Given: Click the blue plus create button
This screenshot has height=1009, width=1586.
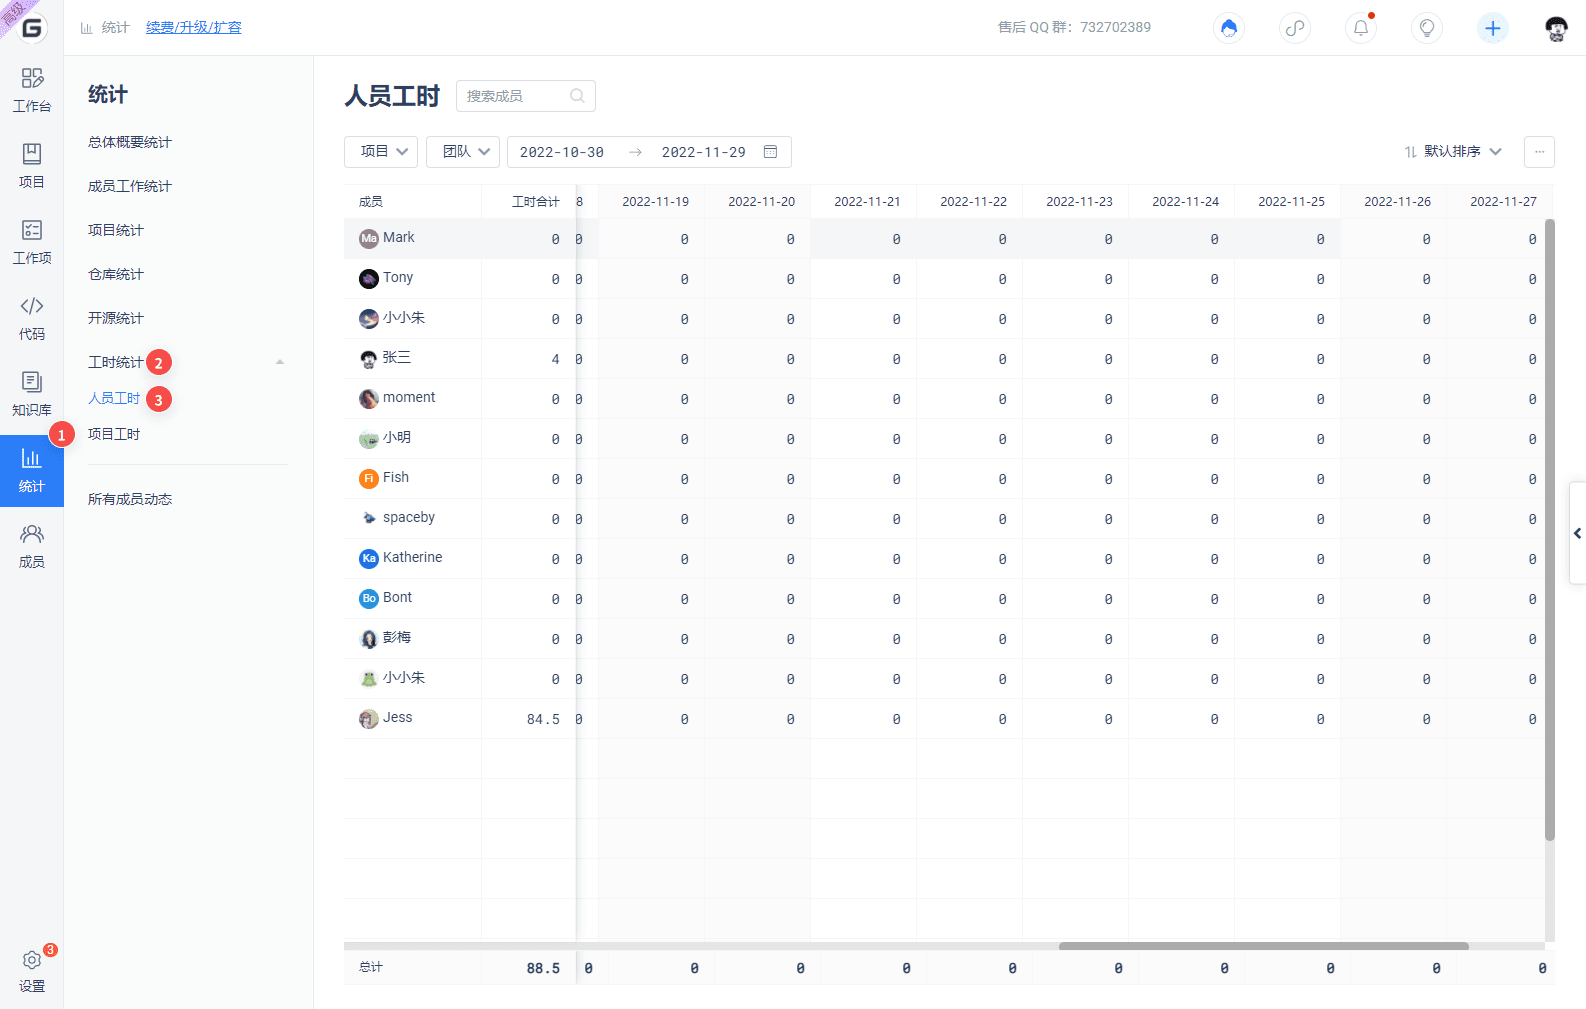Looking at the screenshot, I should tap(1493, 28).
